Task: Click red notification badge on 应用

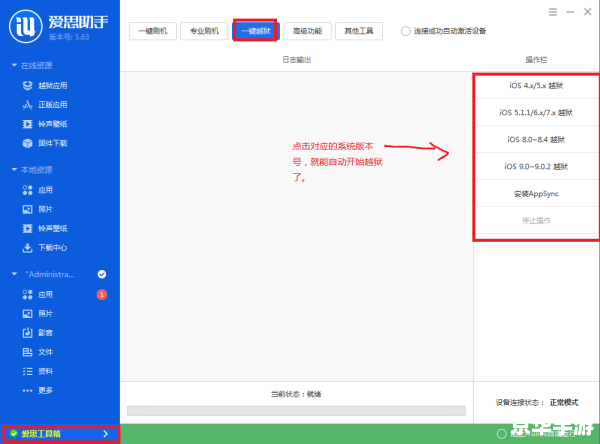Action: click(x=102, y=294)
